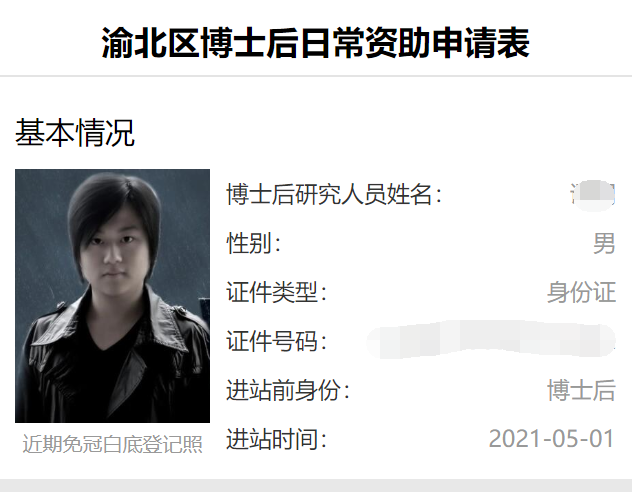Image resolution: width=632 pixels, height=492 pixels.
Task: Click the 性别 field label
Action: pos(254,243)
